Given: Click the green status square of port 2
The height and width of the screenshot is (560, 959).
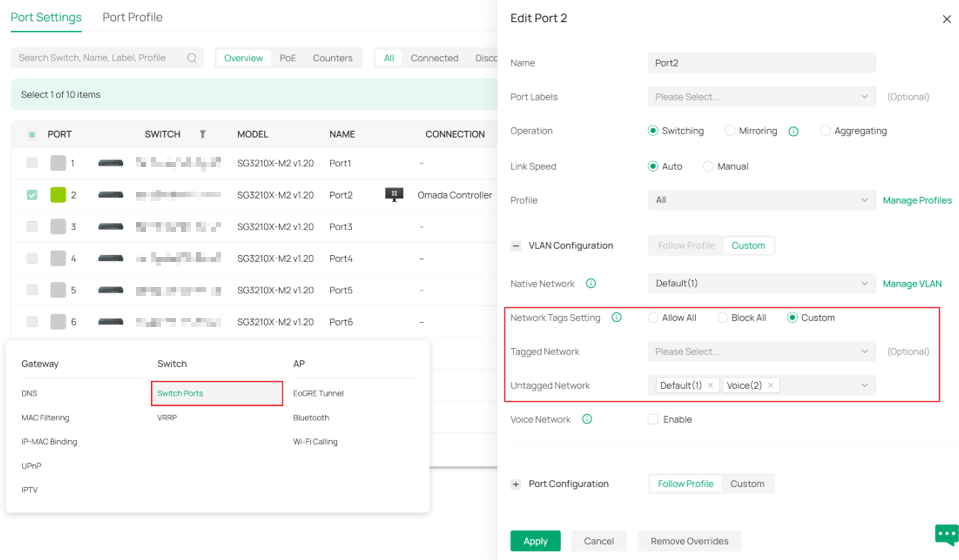Looking at the screenshot, I should coord(58,194).
